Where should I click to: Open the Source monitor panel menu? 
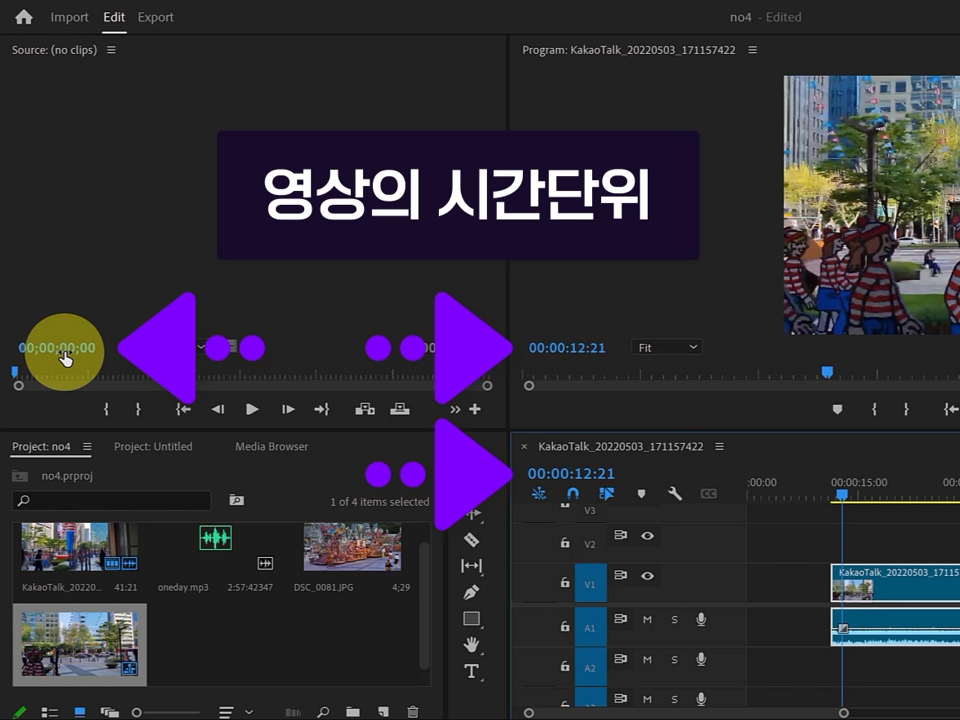coord(111,50)
